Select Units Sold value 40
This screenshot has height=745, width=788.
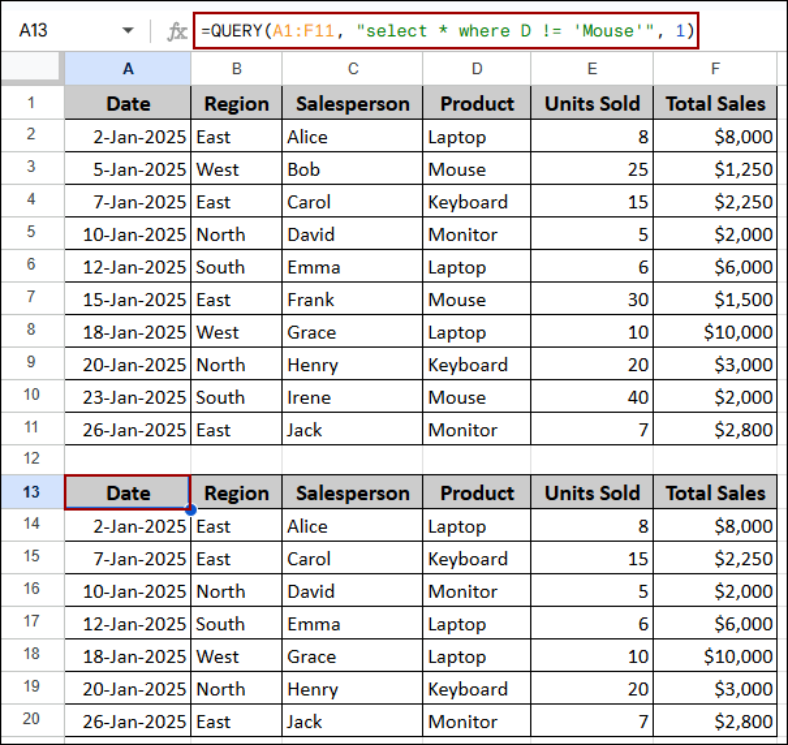(592, 397)
